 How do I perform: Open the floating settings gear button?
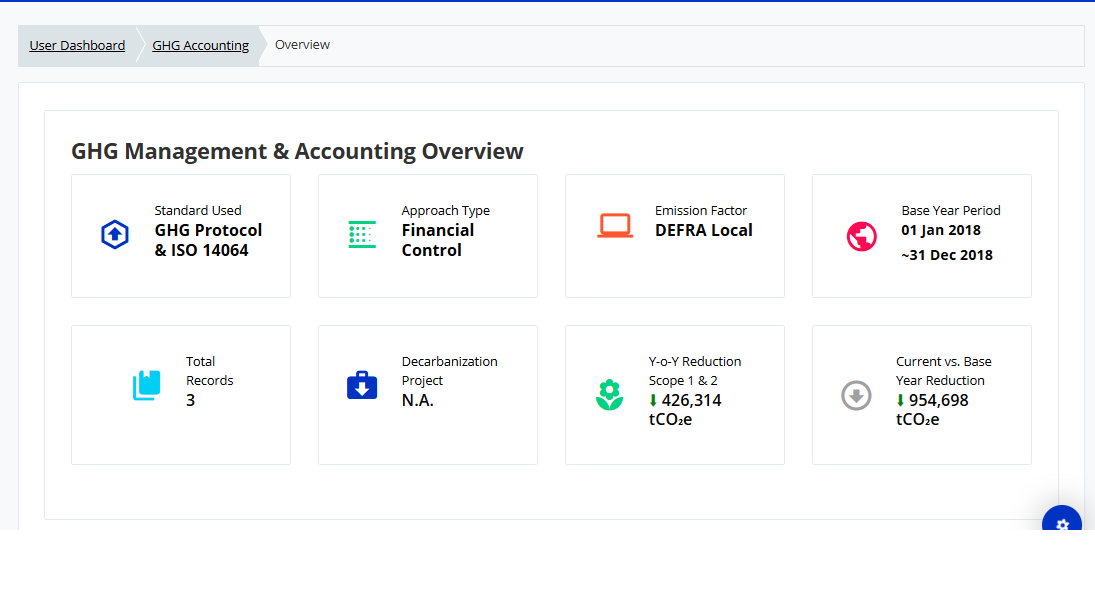point(1062,524)
